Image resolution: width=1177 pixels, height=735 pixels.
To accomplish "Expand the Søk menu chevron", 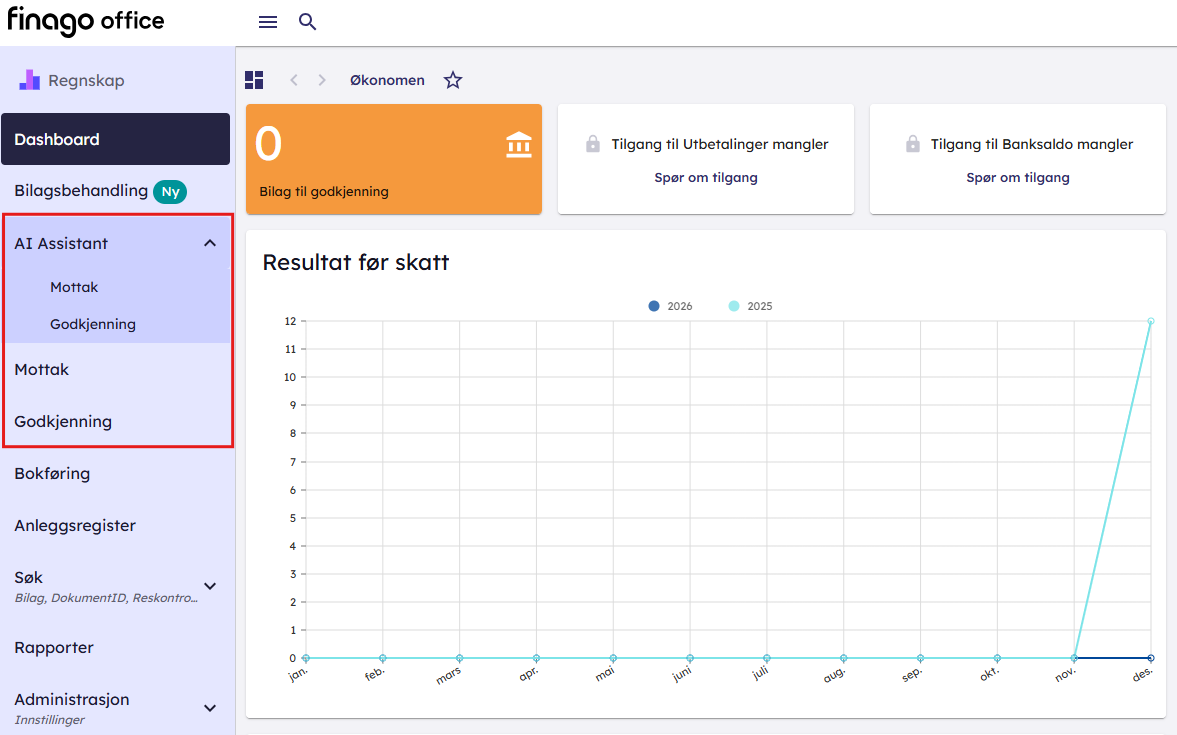I will pos(210,586).
